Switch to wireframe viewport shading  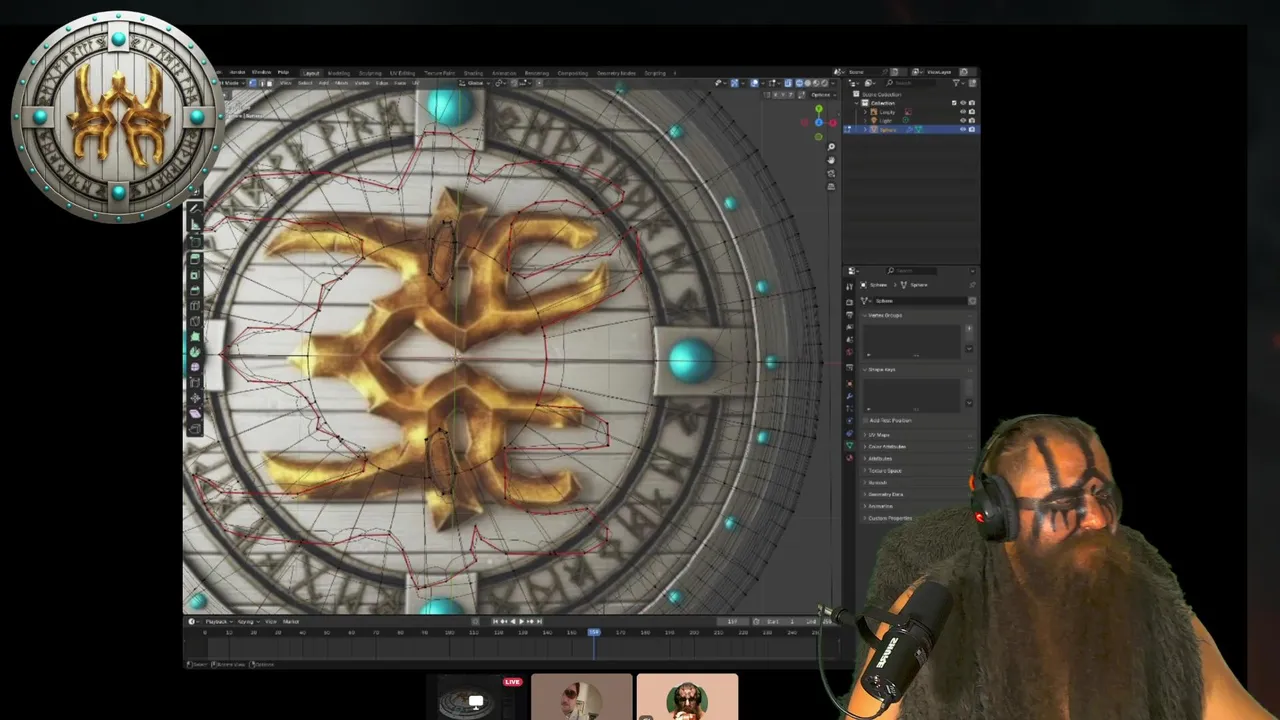[x=799, y=83]
